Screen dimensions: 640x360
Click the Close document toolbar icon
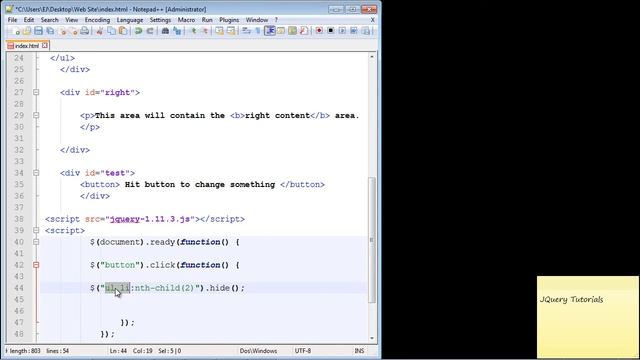(x=62, y=31)
